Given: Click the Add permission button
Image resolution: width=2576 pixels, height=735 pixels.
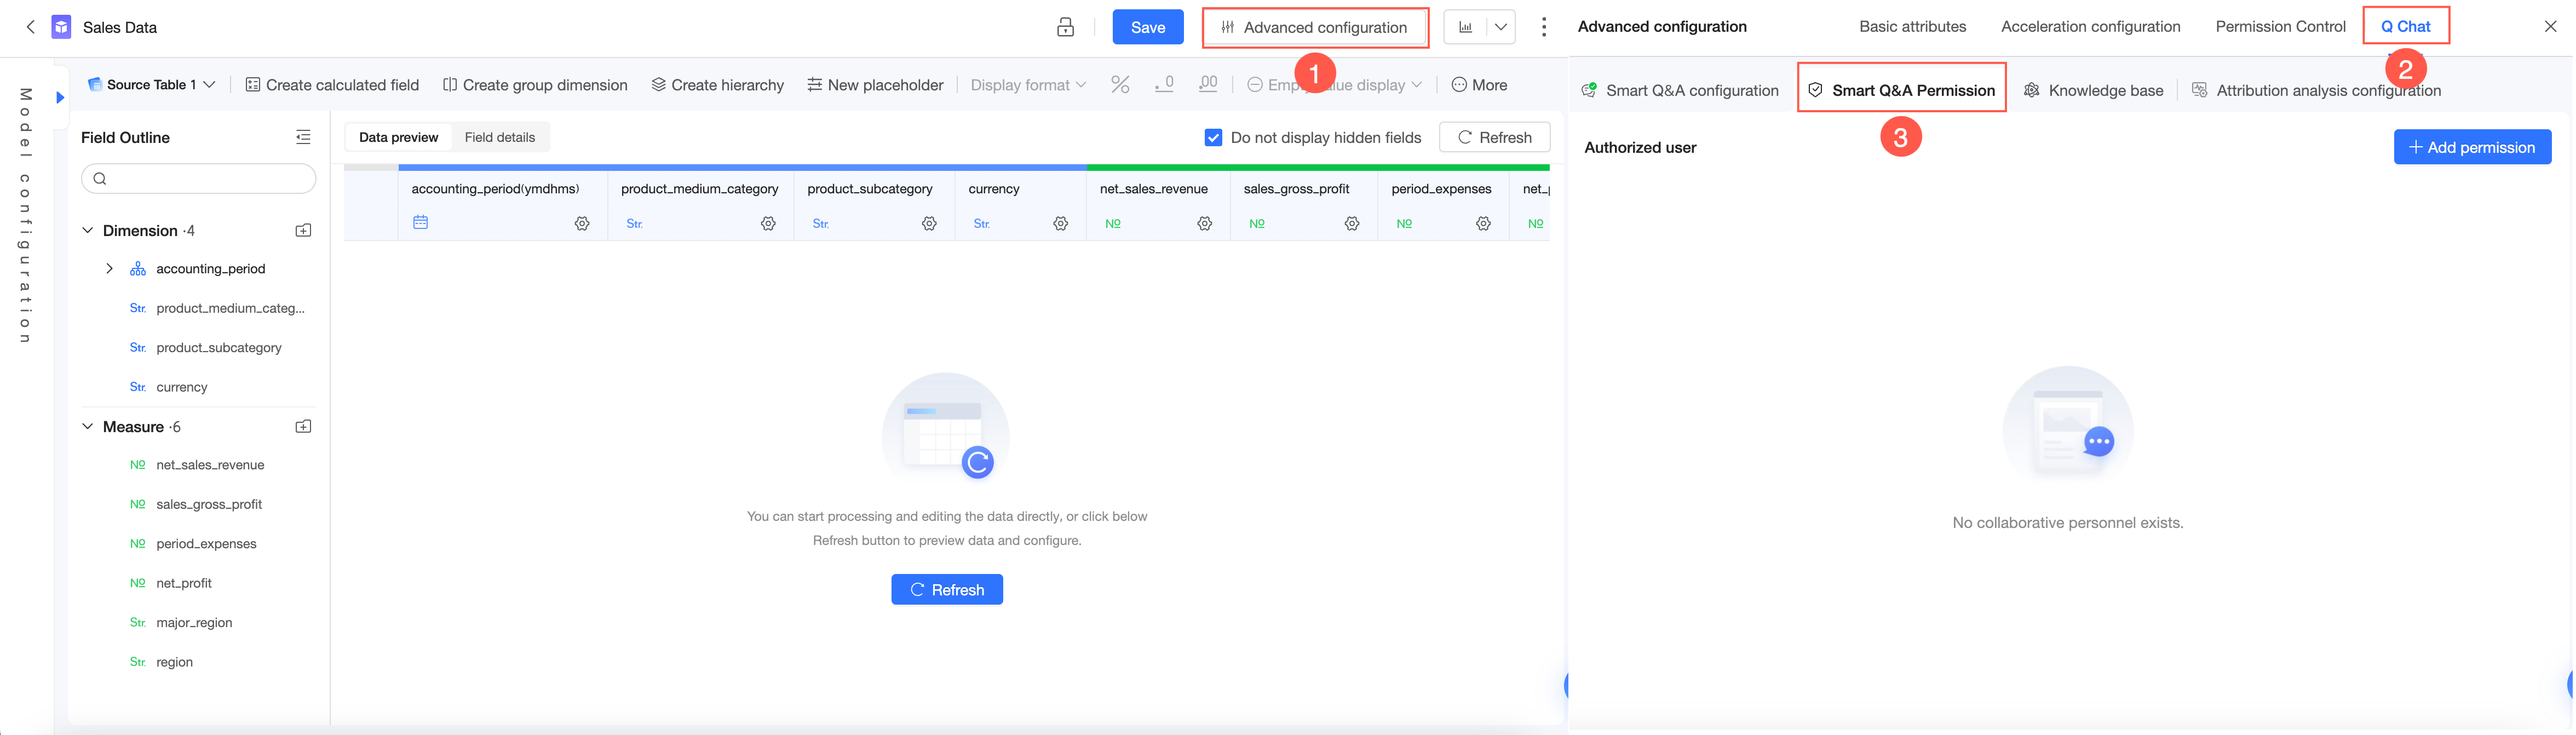Looking at the screenshot, I should click(2471, 147).
